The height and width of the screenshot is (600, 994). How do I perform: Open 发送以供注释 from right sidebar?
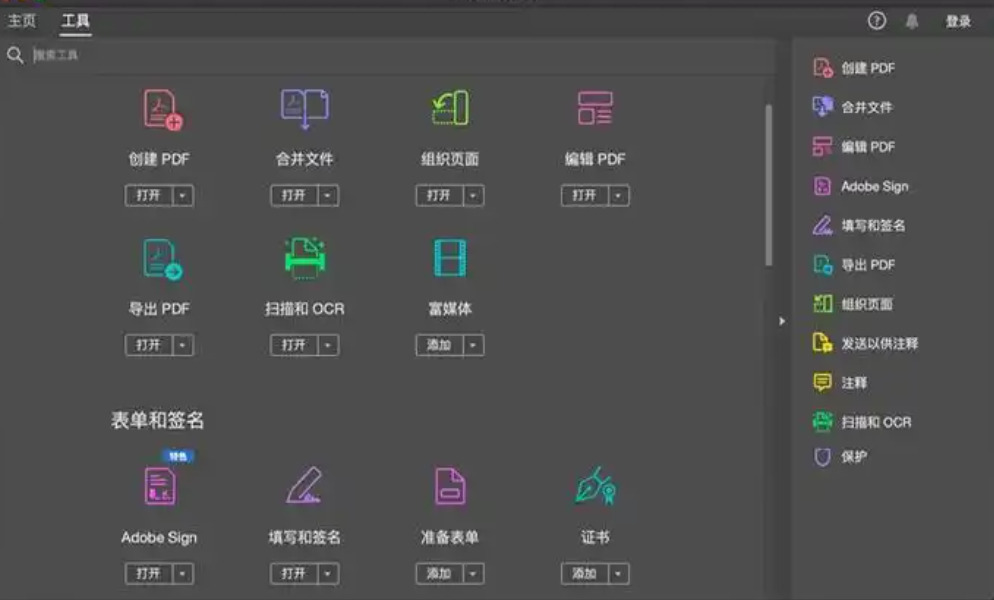coord(865,343)
